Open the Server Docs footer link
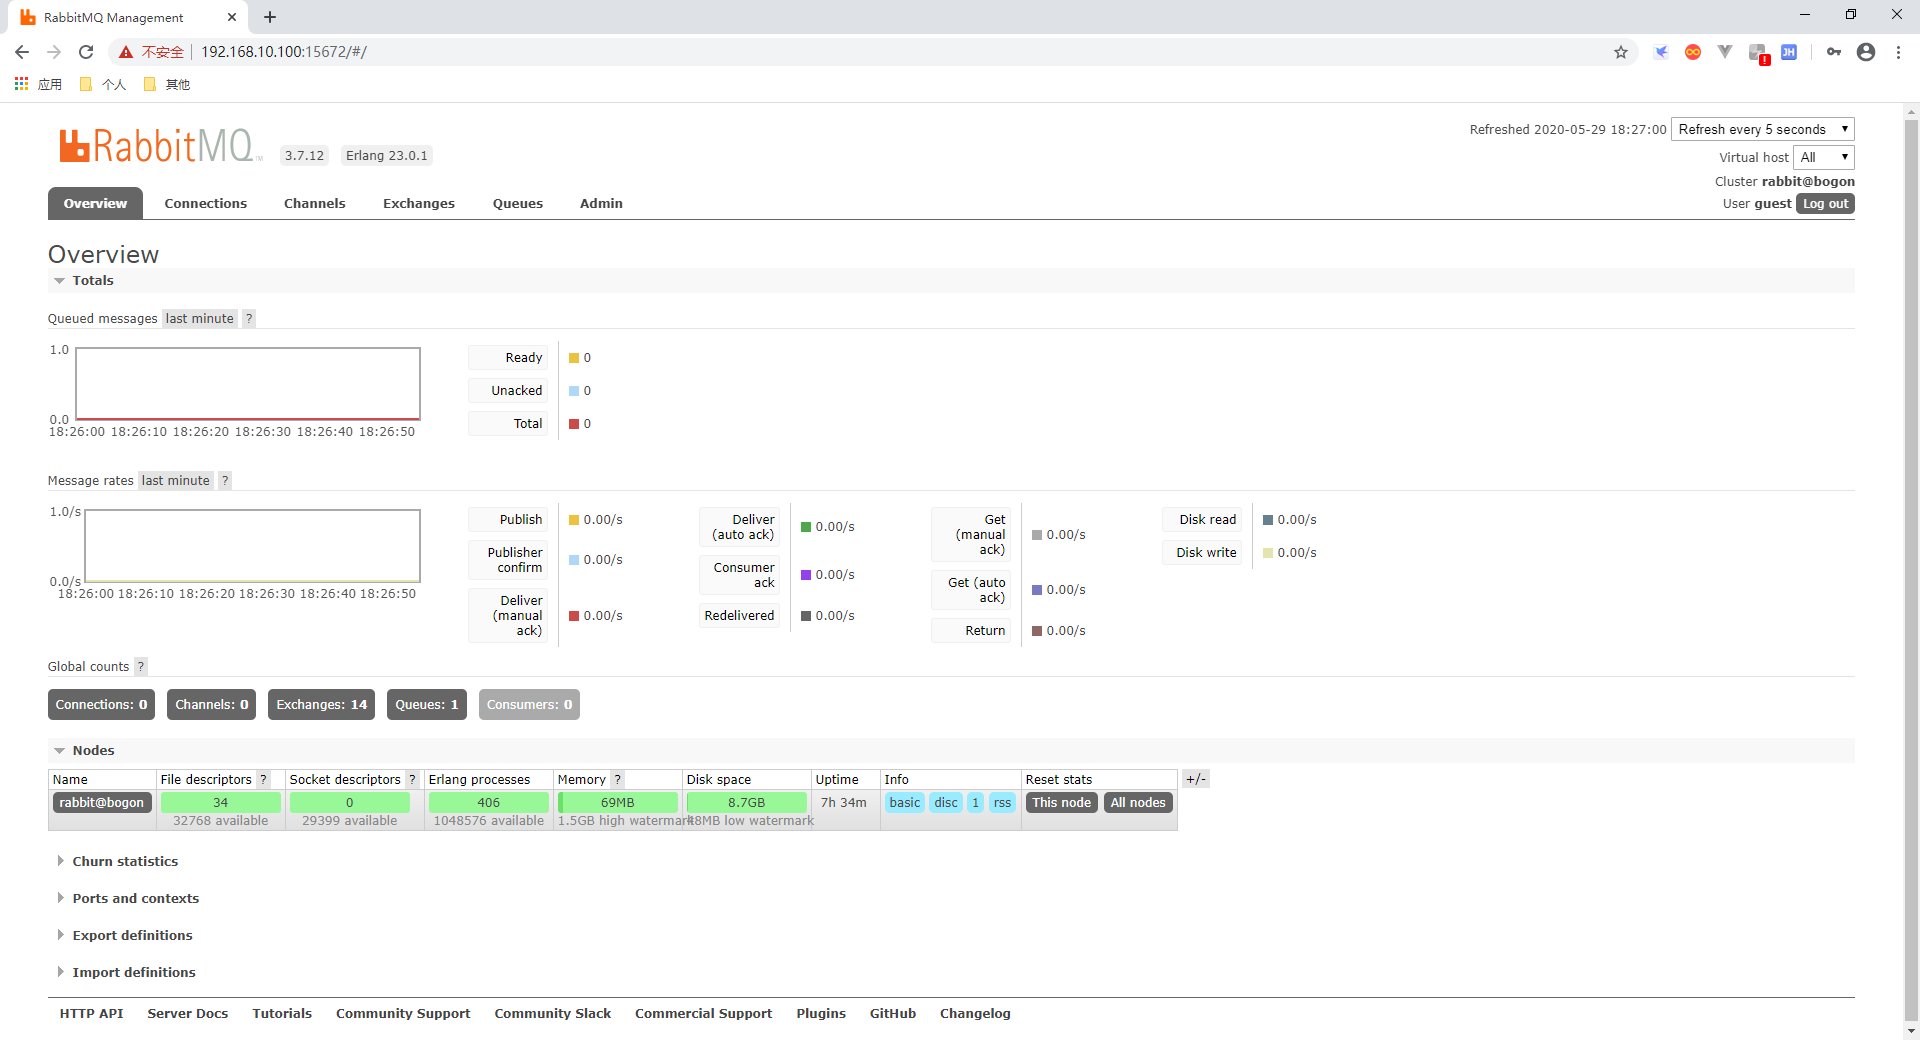The width and height of the screenshot is (1920, 1040). click(x=188, y=1013)
